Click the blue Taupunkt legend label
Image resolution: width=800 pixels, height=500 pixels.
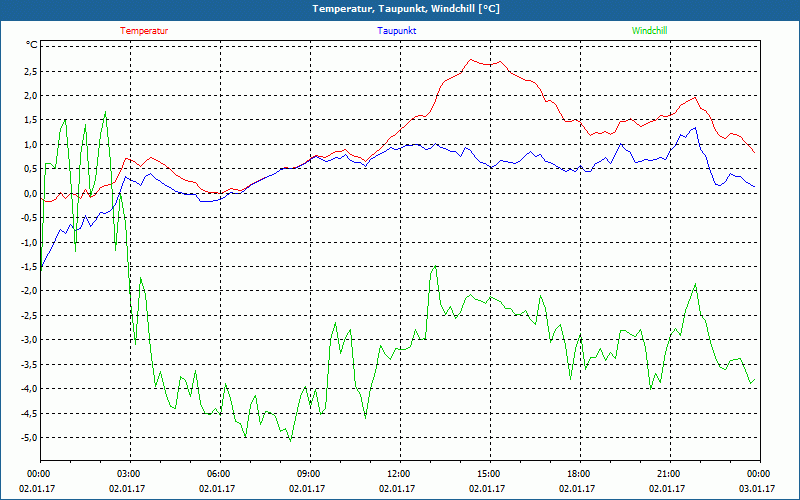coord(396,31)
